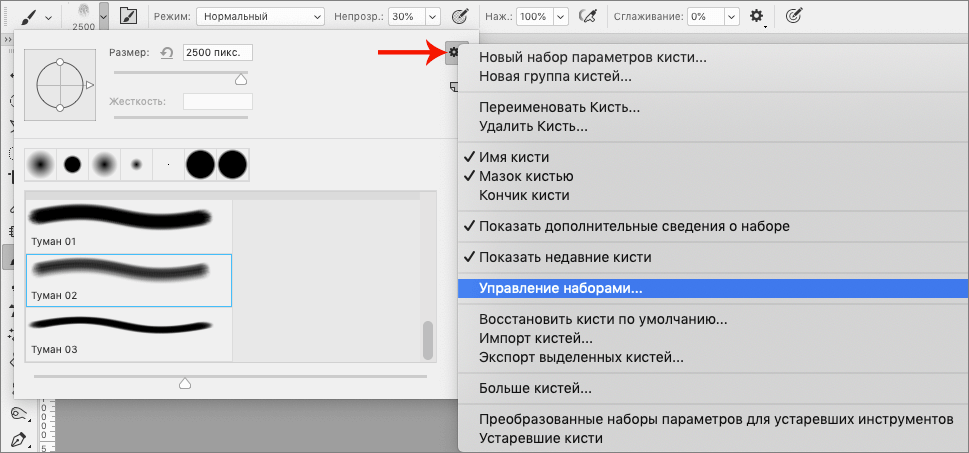Choose Новый набор параметров кисти...
This screenshot has height=453, width=969.
(x=593, y=58)
